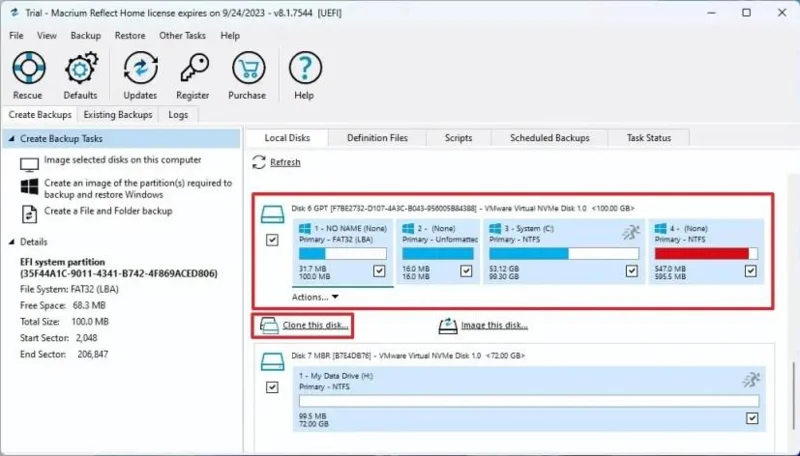Click running figure icon on System (C:) partition
The image size is (800, 456).
(x=631, y=232)
